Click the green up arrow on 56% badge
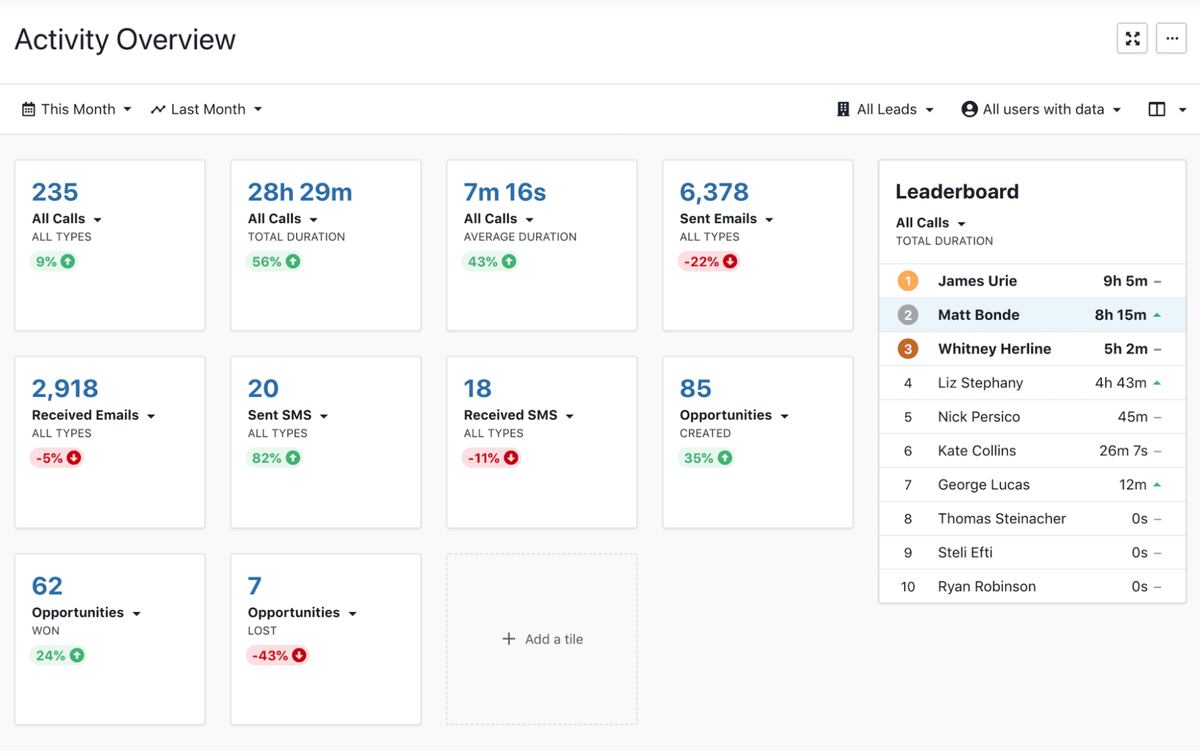1200x753 pixels. click(x=293, y=262)
